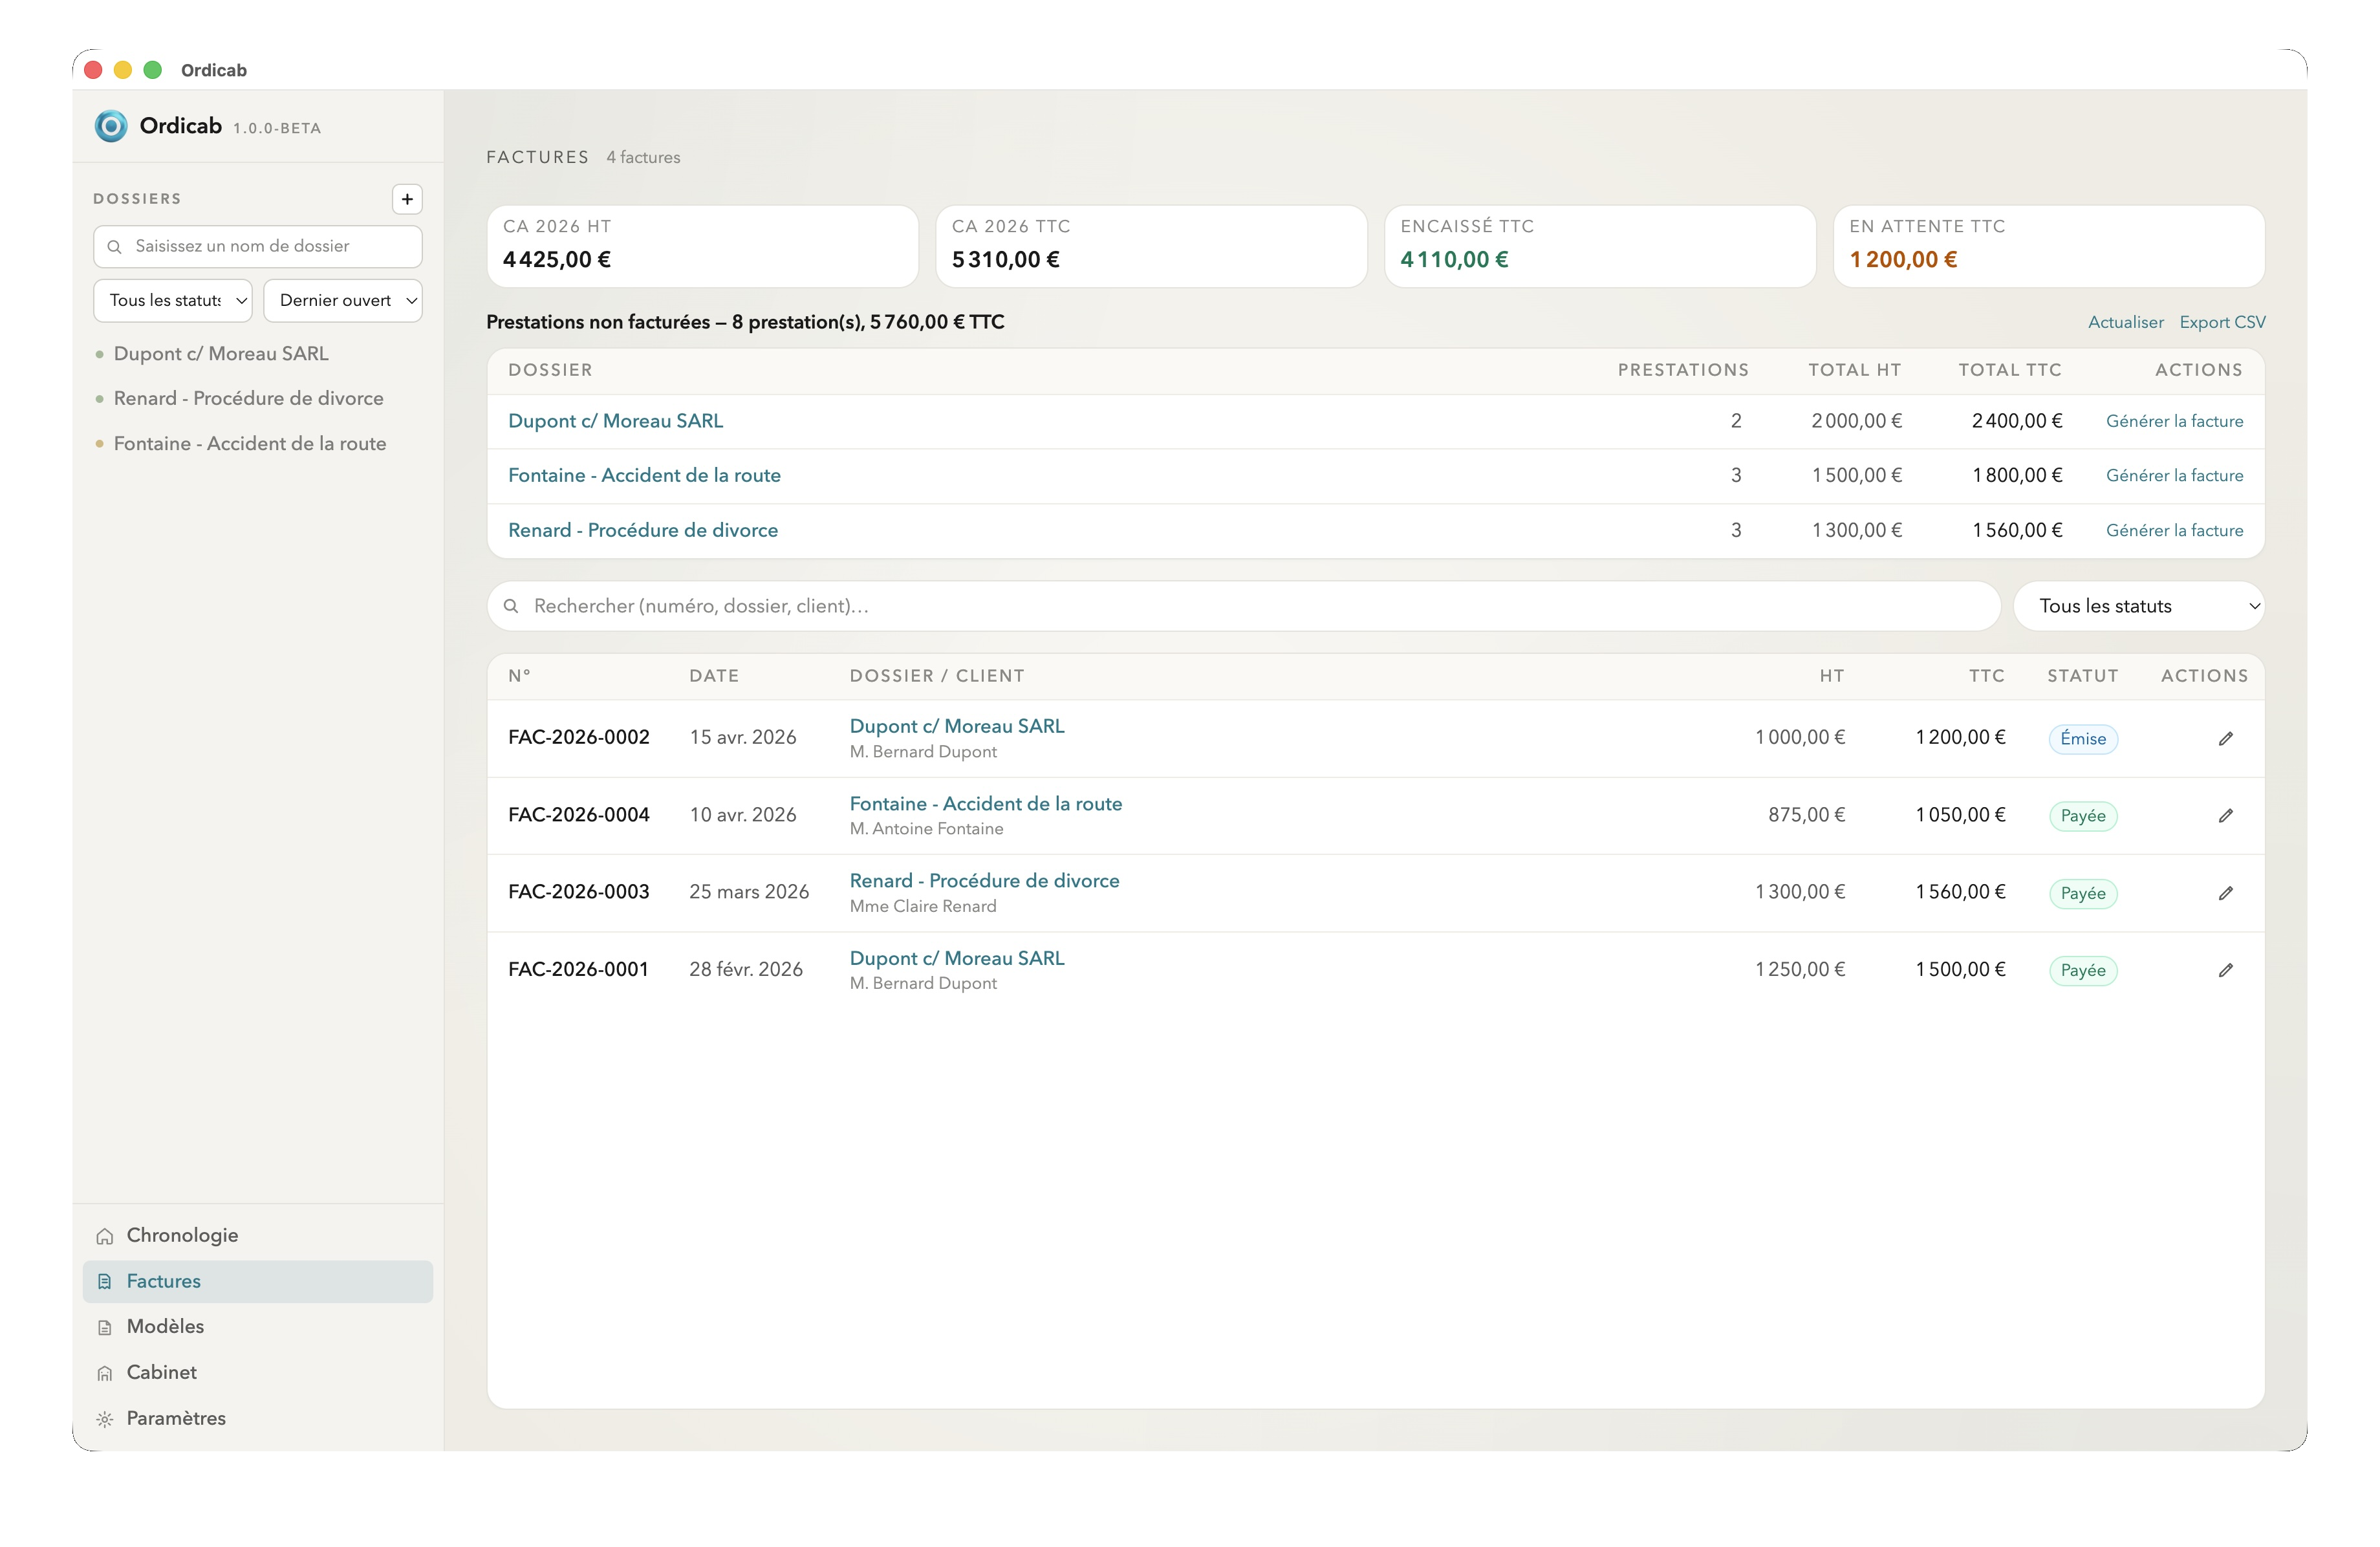This screenshot has width=2380, height=1547.
Task: Edit invoice FAC-2026-0001 with pencil icon
Action: pyautogui.click(x=2225, y=970)
